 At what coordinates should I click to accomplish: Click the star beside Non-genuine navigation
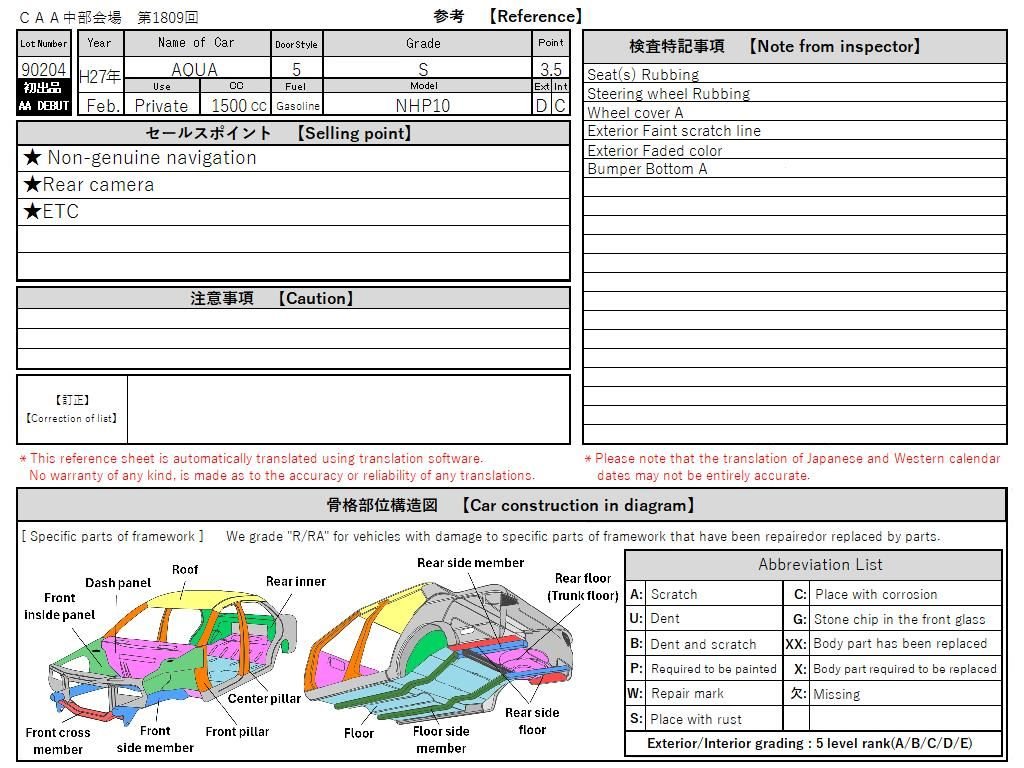[x=33, y=158]
